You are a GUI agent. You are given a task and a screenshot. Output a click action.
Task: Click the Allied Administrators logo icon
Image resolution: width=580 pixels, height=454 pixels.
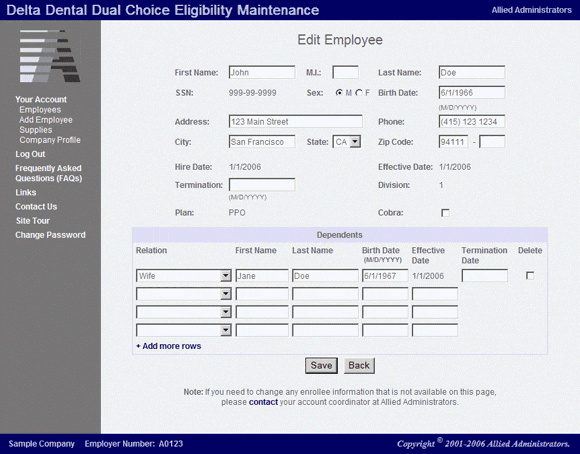tap(50, 56)
